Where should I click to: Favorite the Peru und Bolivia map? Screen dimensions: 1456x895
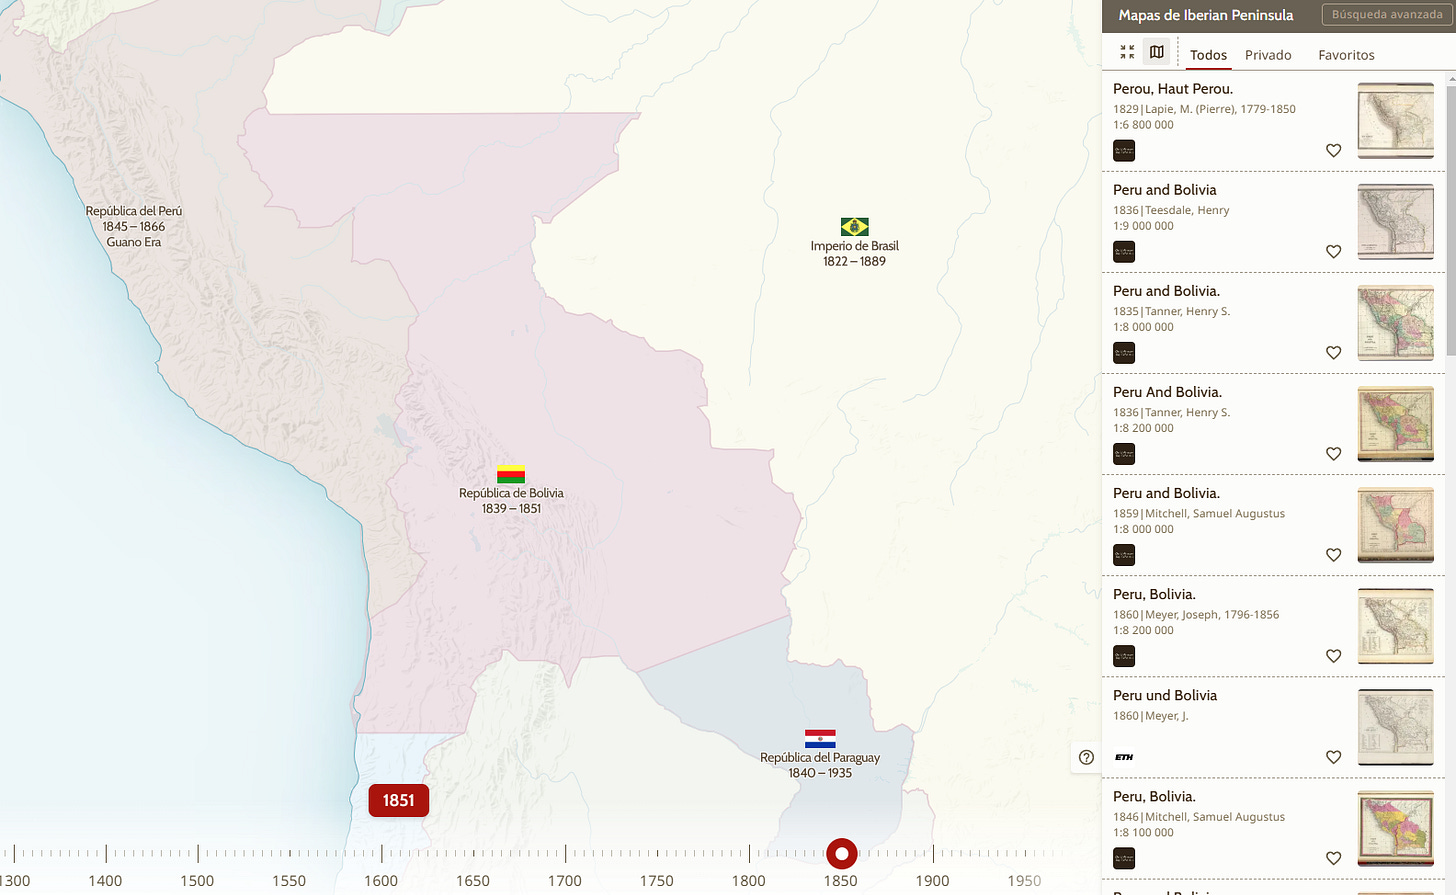pos(1333,757)
